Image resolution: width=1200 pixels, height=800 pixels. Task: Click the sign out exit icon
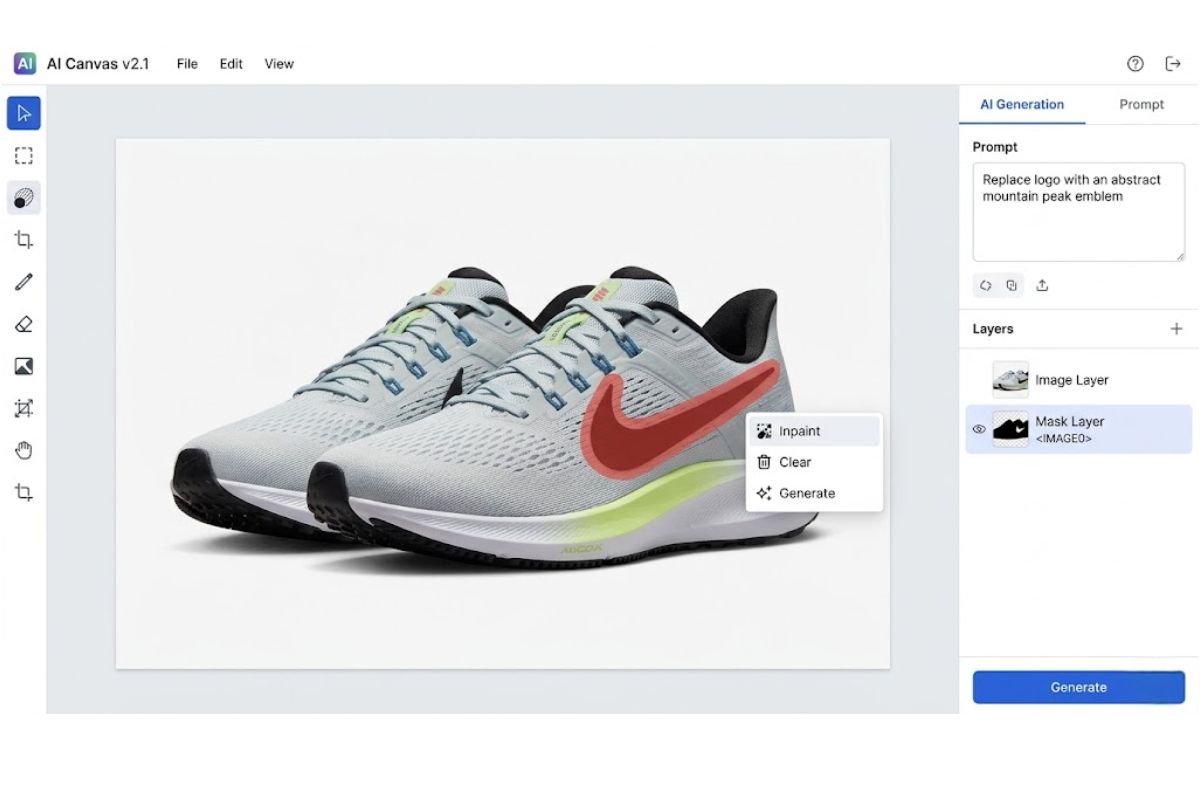tap(1173, 63)
